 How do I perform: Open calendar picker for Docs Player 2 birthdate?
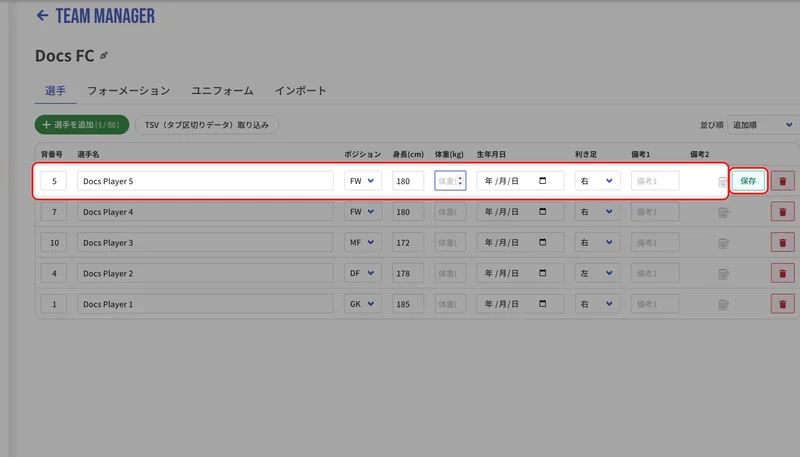pyautogui.click(x=542, y=273)
